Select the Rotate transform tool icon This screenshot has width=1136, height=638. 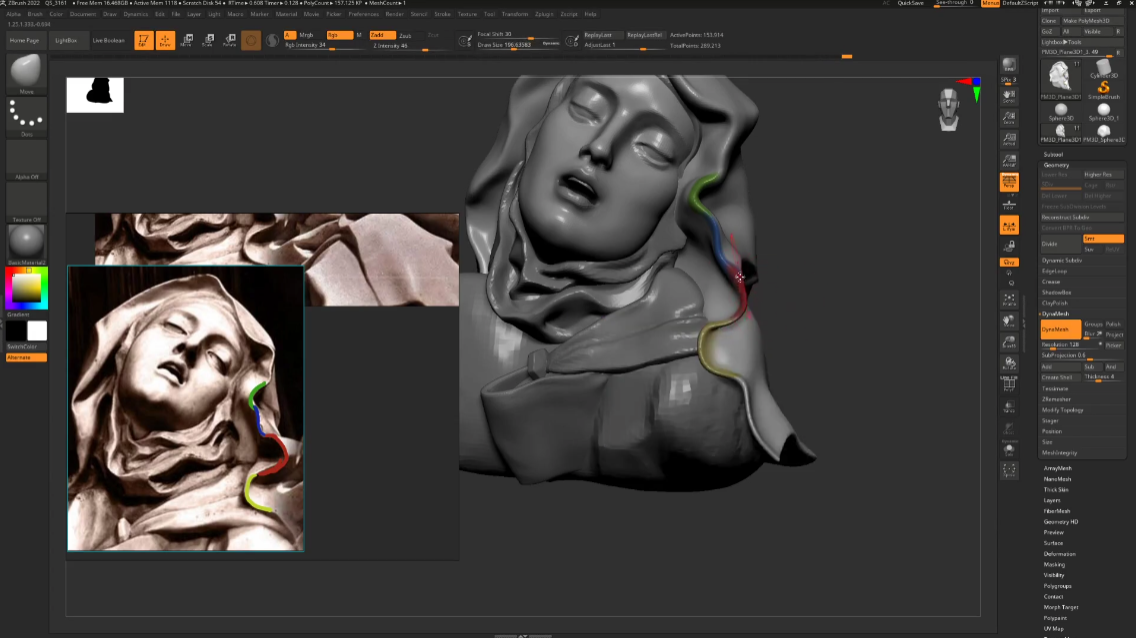click(x=230, y=41)
